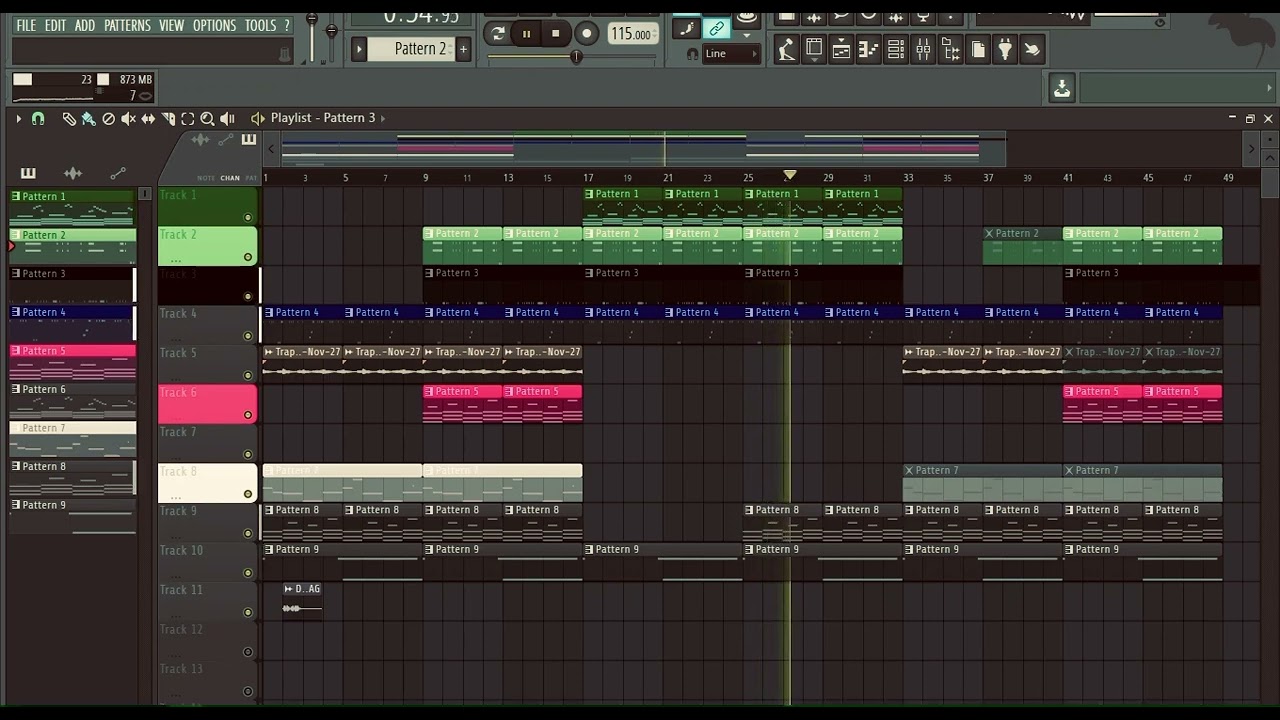Screen dimensions: 1280x720
Task: Toggle mute switch on Track 10
Action: [x=248, y=573]
